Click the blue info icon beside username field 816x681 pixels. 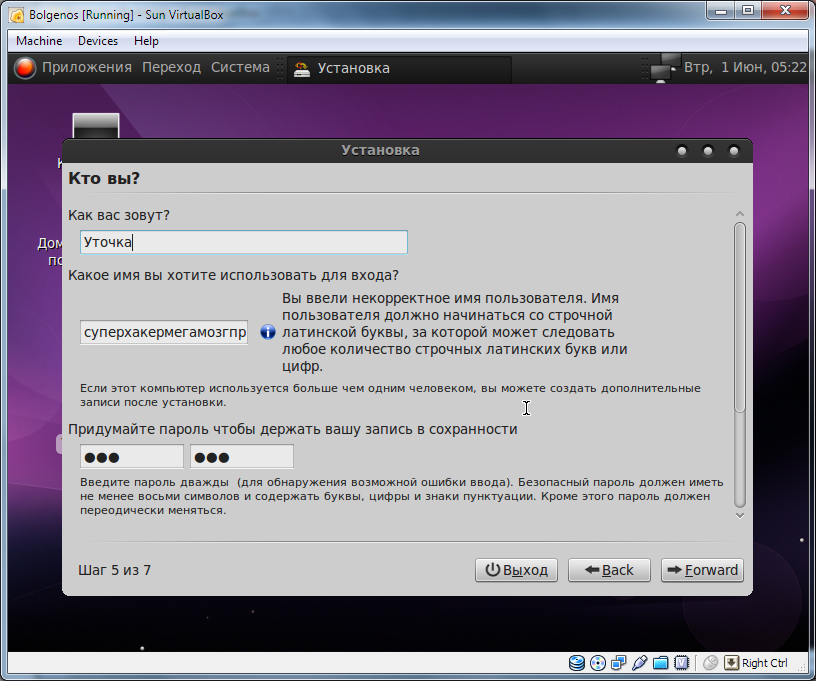pos(268,332)
